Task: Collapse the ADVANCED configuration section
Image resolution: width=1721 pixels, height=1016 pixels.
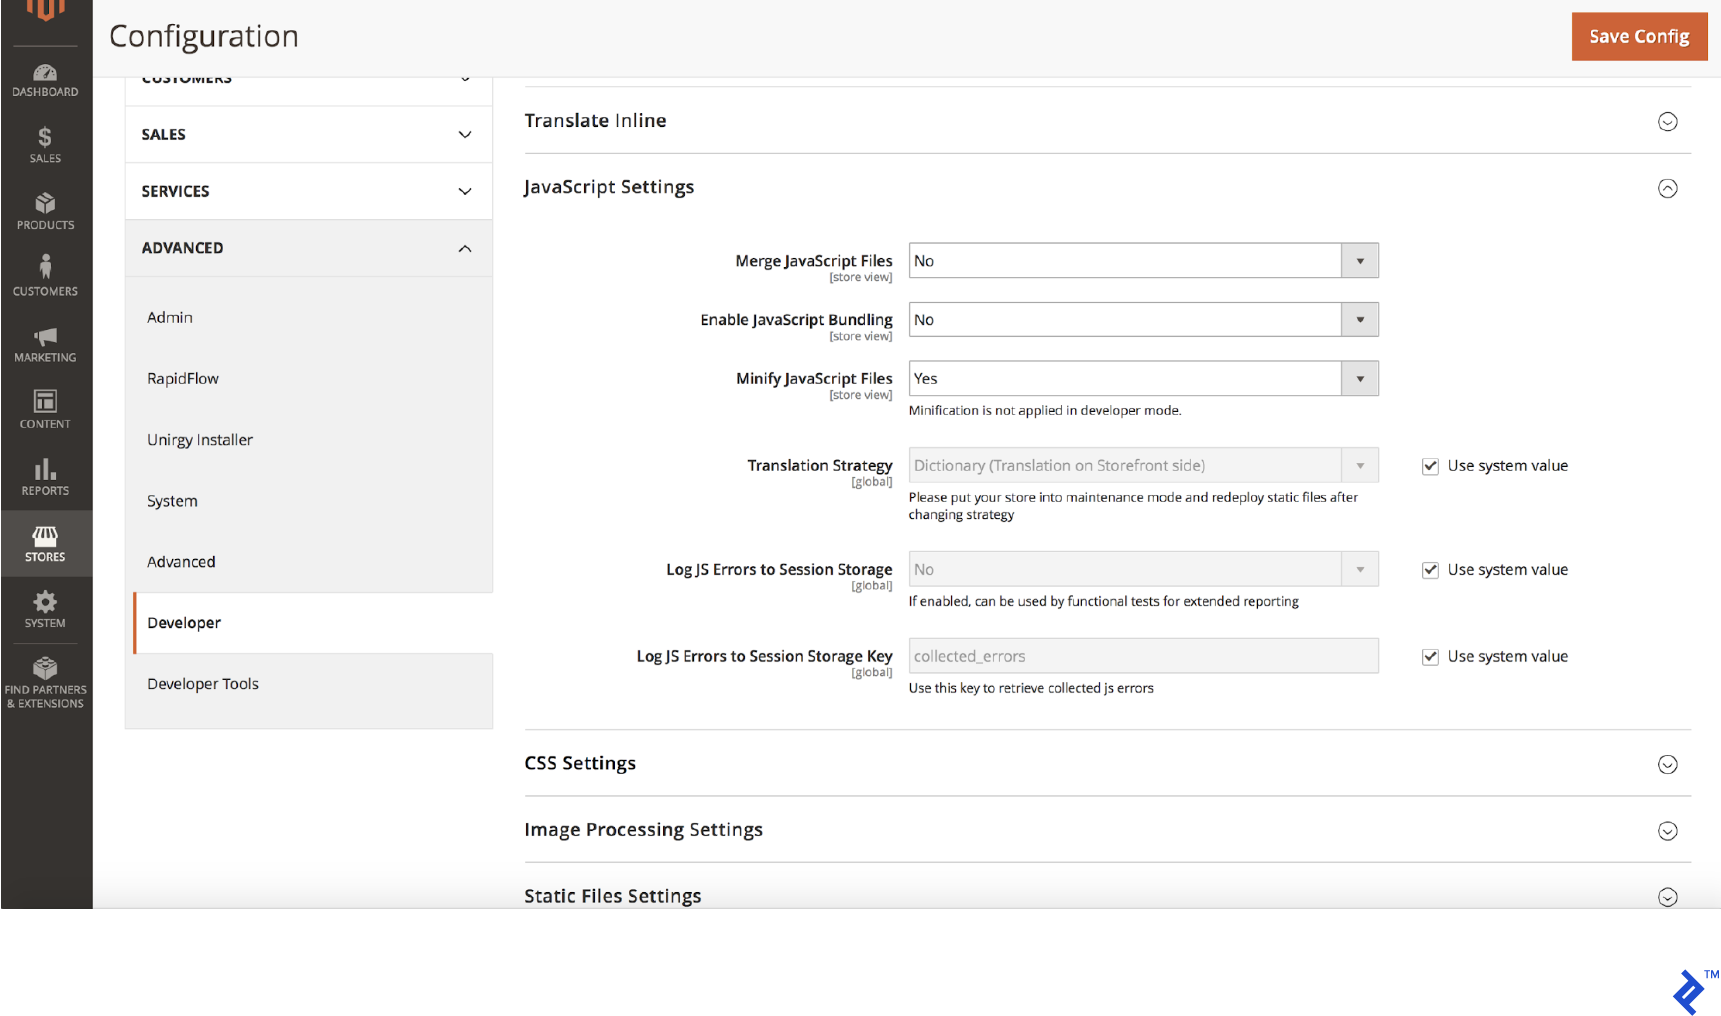Action: click(307, 248)
